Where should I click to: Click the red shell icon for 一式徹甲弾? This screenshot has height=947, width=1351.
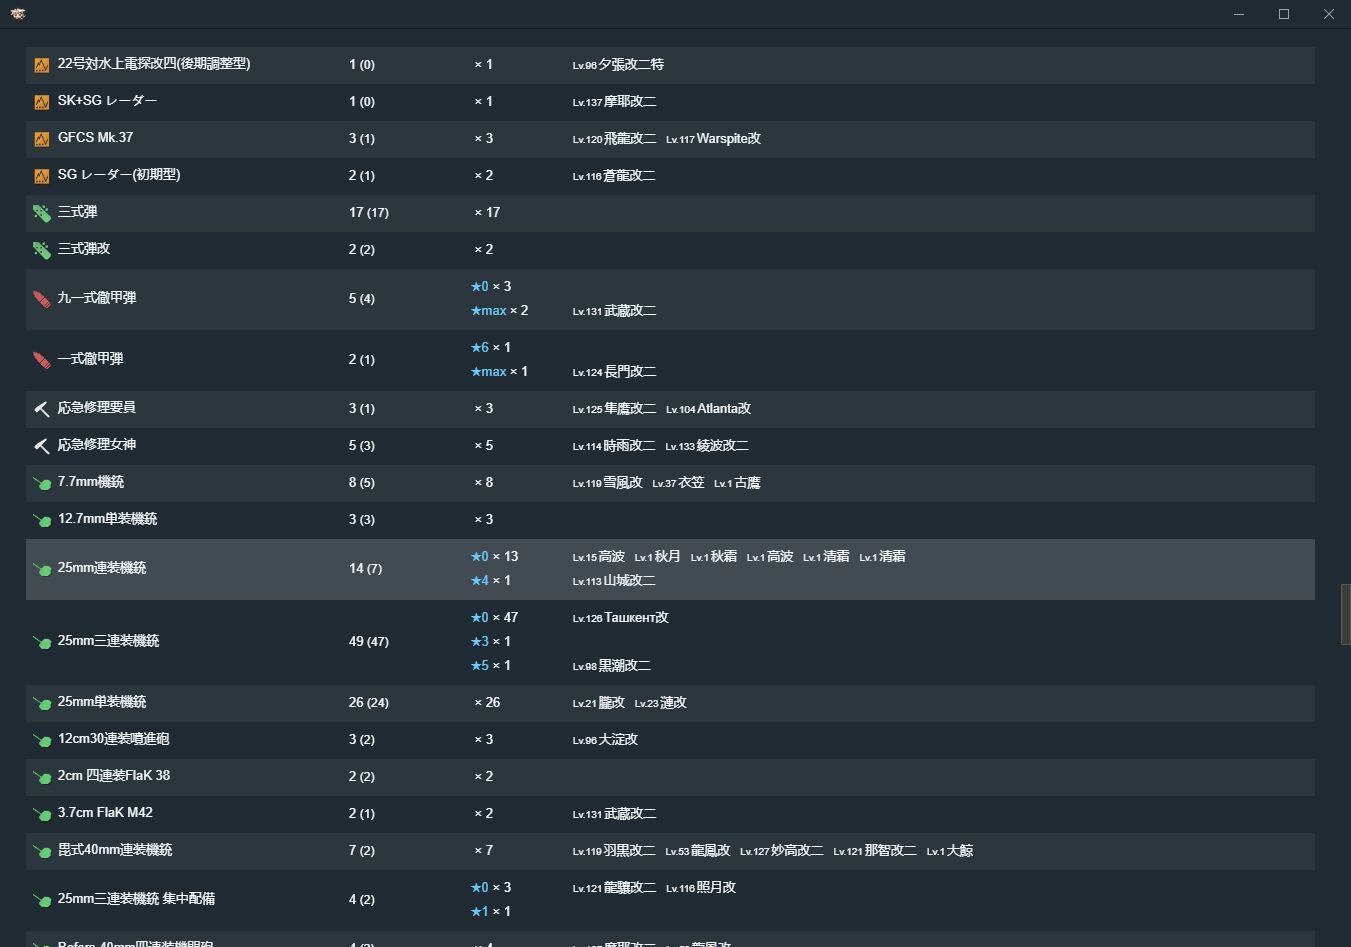tap(41, 360)
